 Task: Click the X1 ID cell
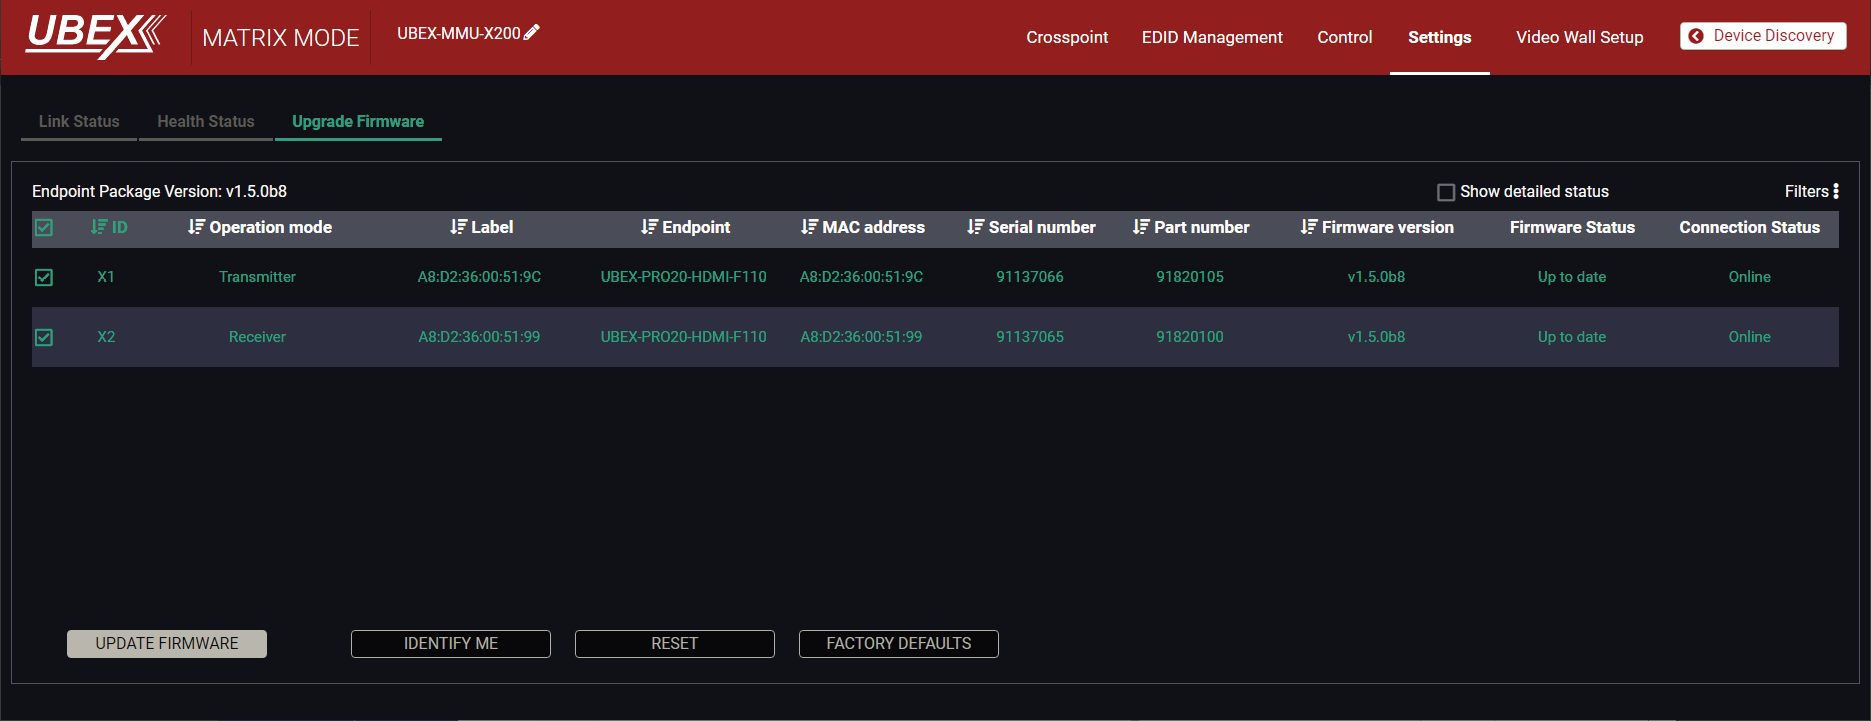coord(106,277)
